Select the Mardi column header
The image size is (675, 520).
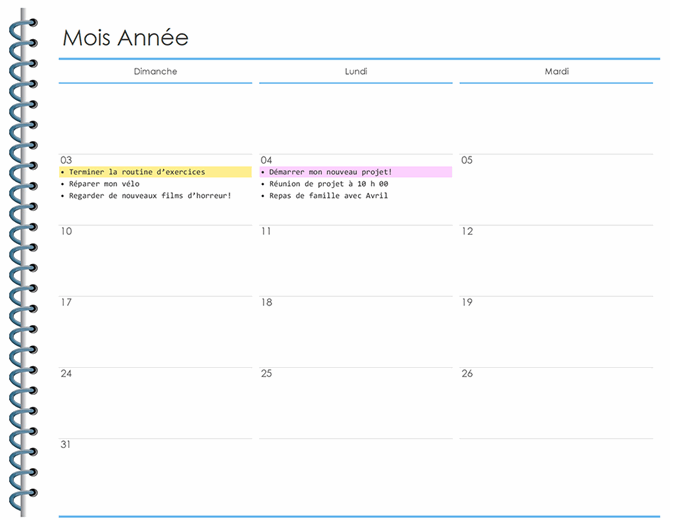point(556,71)
